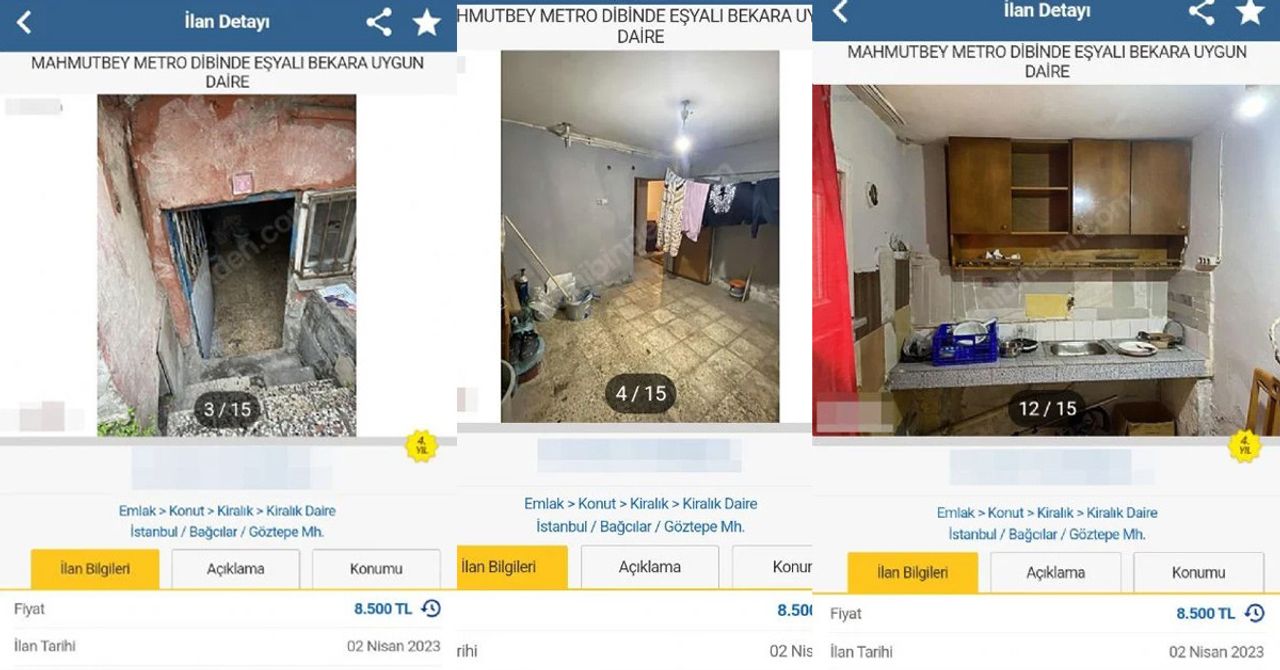
Task: Open Konumu tab in right panel
Action: 1198,573
